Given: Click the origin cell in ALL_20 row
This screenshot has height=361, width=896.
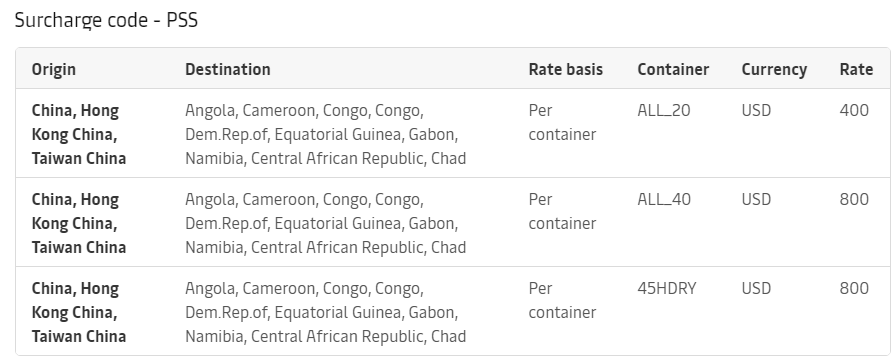Looking at the screenshot, I should (x=79, y=134).
